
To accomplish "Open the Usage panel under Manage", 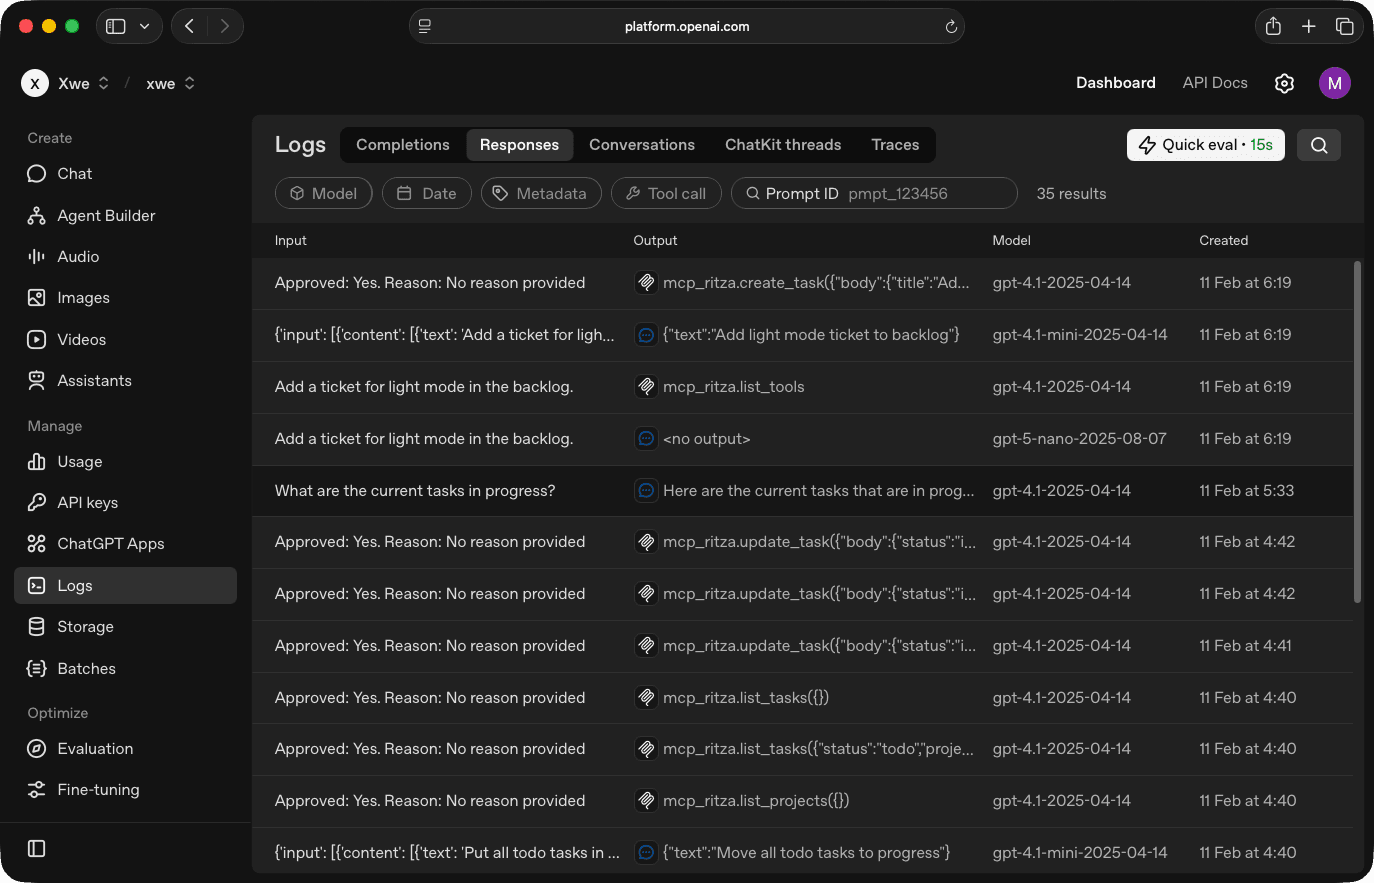I will tap(79, 461).
